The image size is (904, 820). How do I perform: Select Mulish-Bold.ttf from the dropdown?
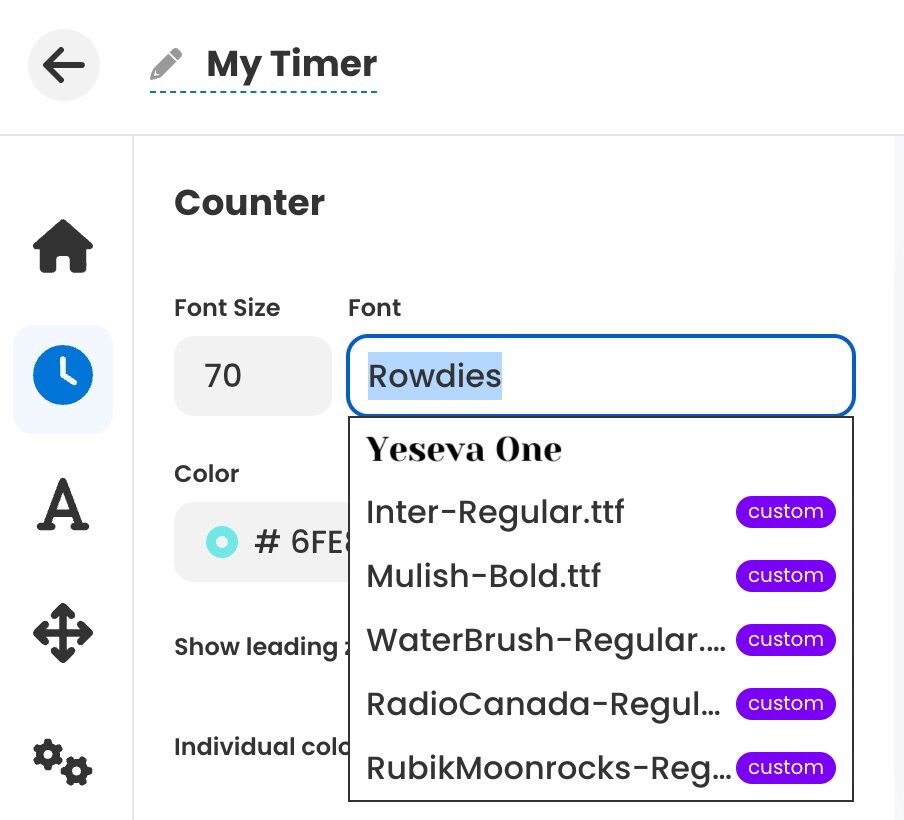point(483,576)
